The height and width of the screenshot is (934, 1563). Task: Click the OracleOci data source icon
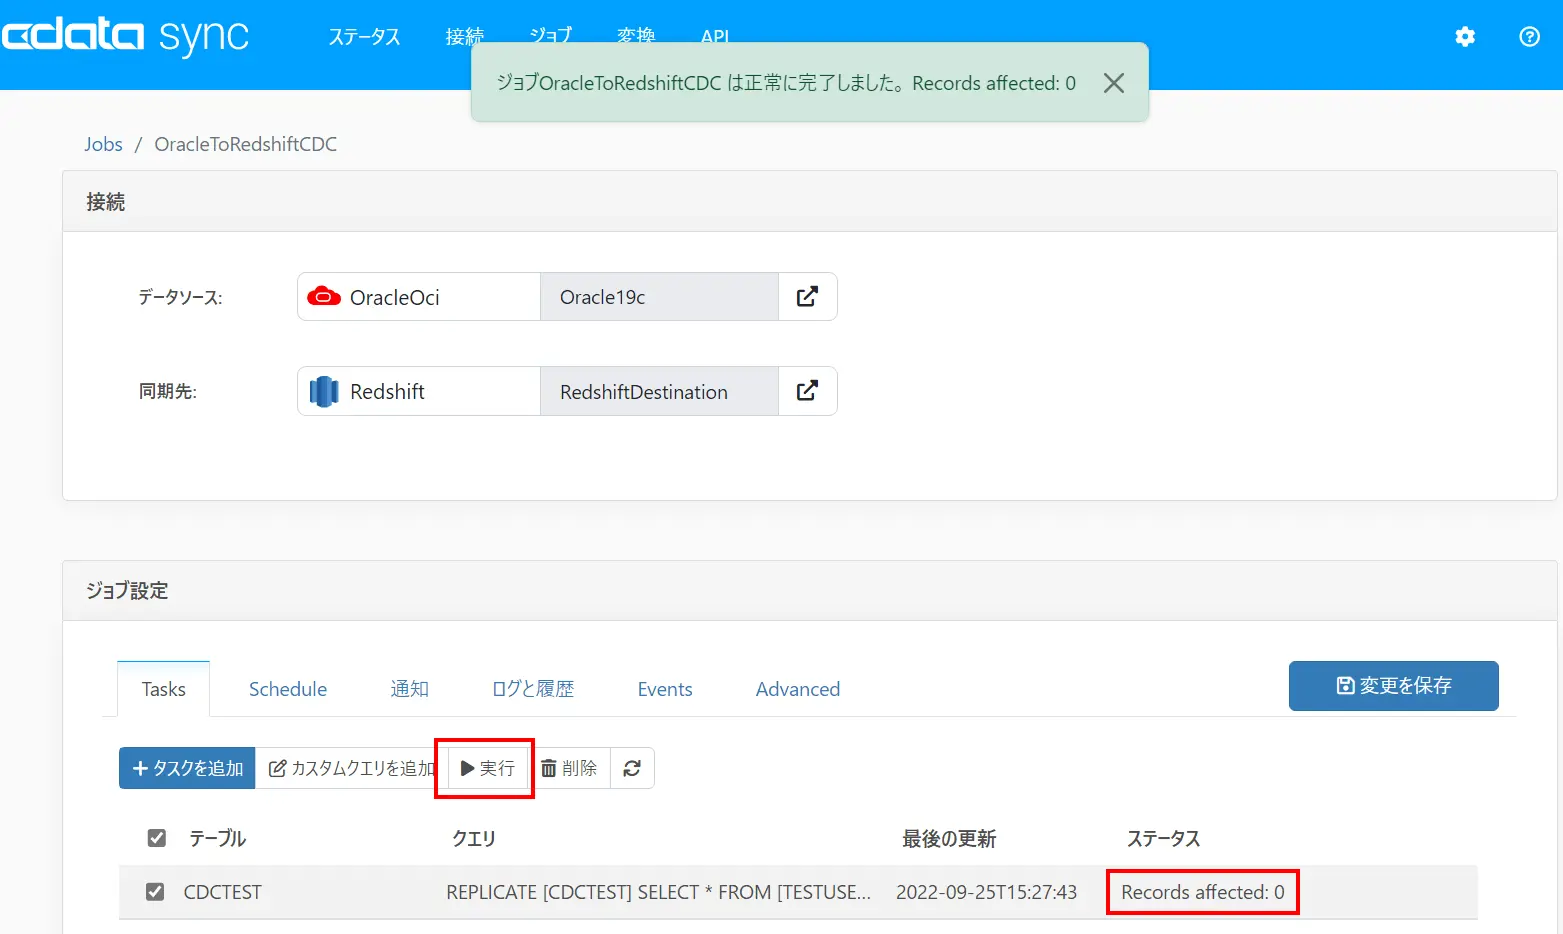(323, 297)
